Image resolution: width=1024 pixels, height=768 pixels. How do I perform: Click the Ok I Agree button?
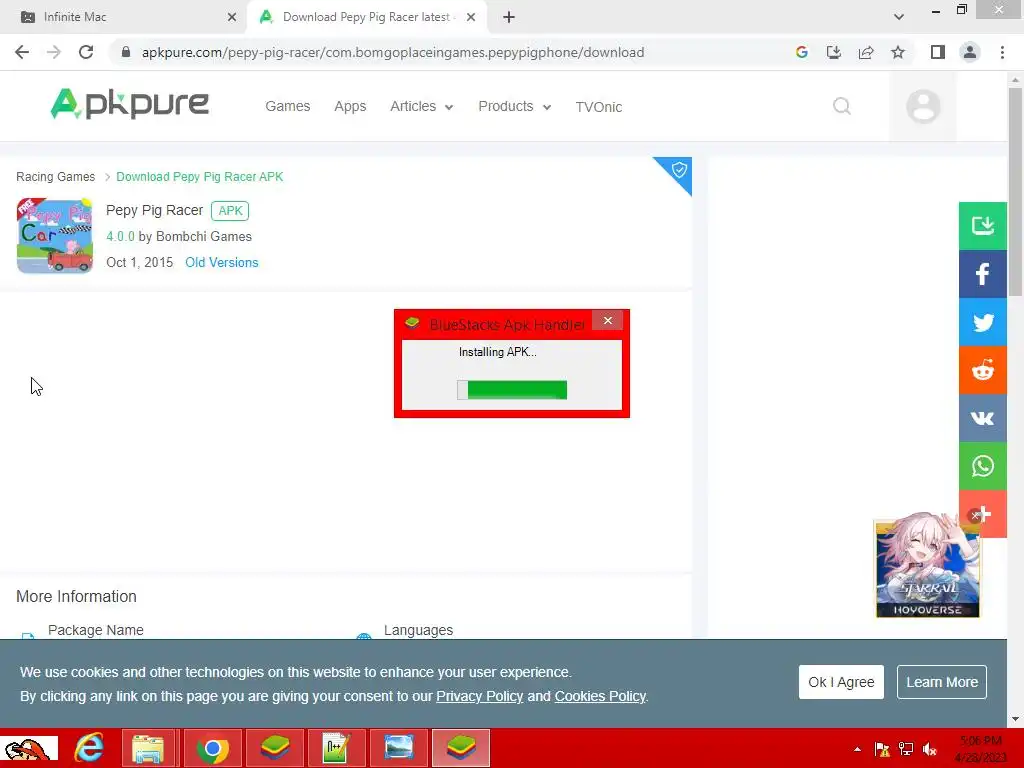point(841,682)
